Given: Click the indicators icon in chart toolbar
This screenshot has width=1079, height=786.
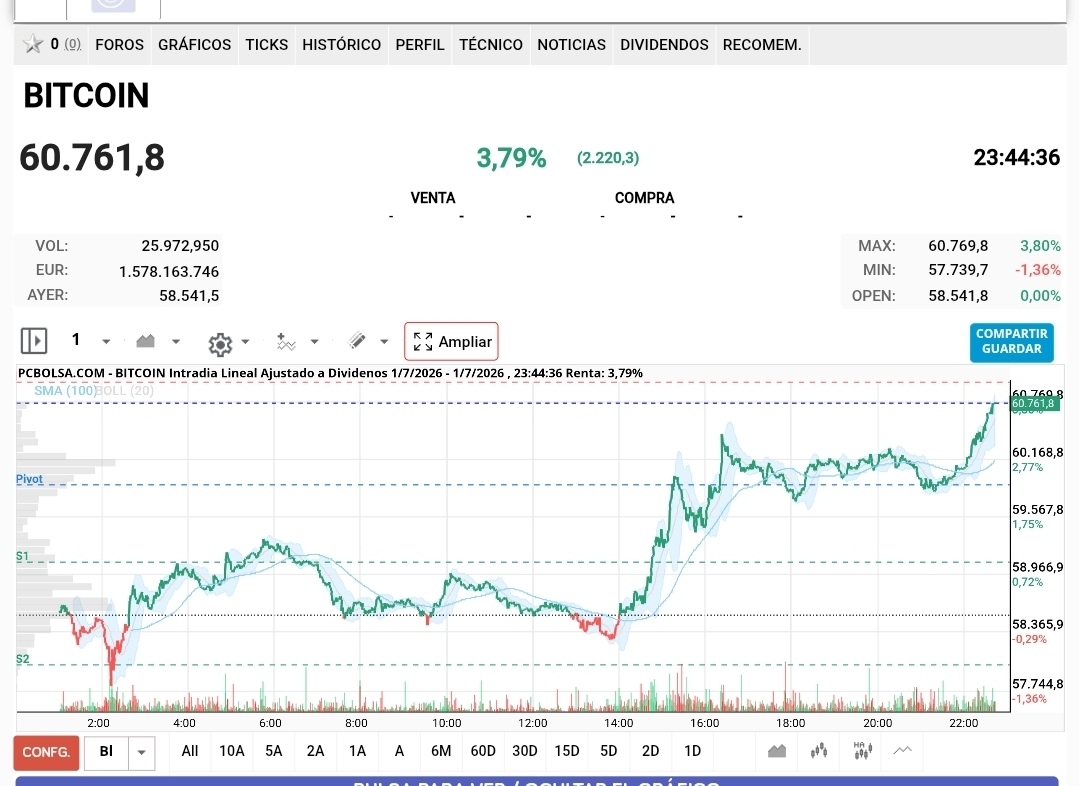Looking at the screenshot, I should [x=286, y=341].
